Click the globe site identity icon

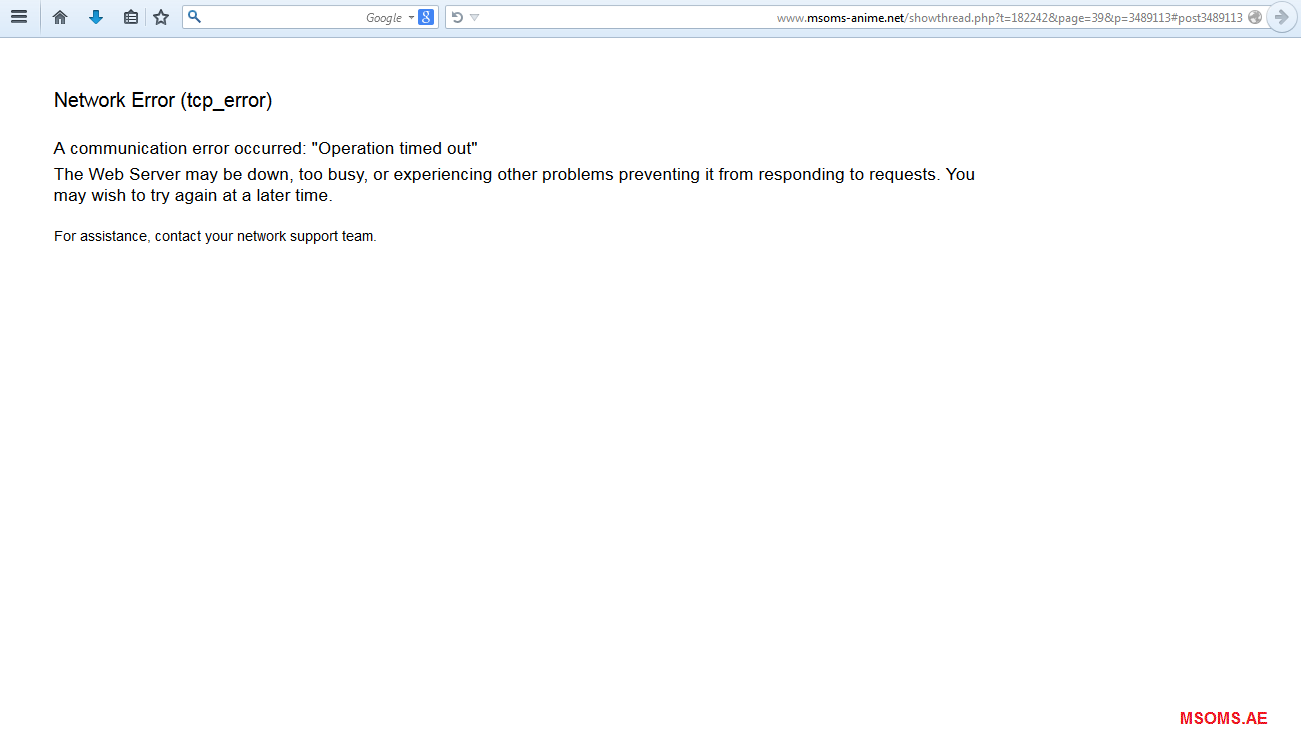click(x=1255, y=17)
